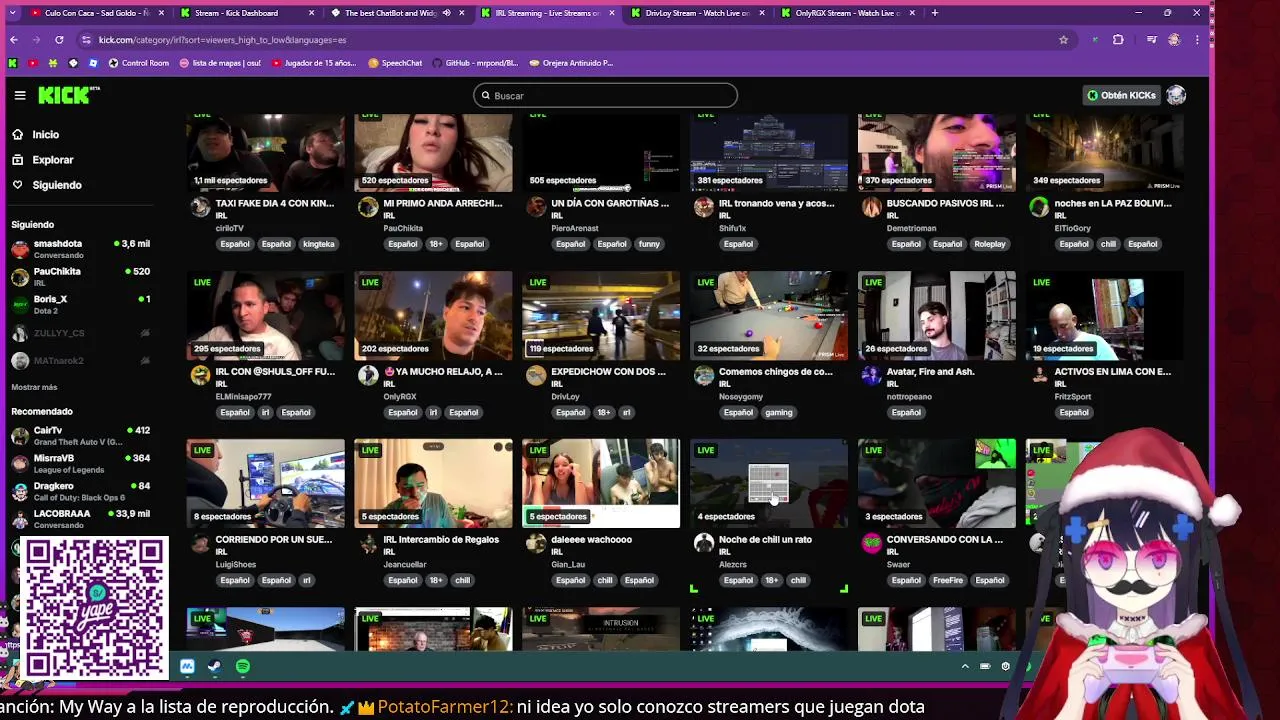Open the Chrome profile avatar
The width and height of the screenshot is (1280, 720).
click(1174, 40)
